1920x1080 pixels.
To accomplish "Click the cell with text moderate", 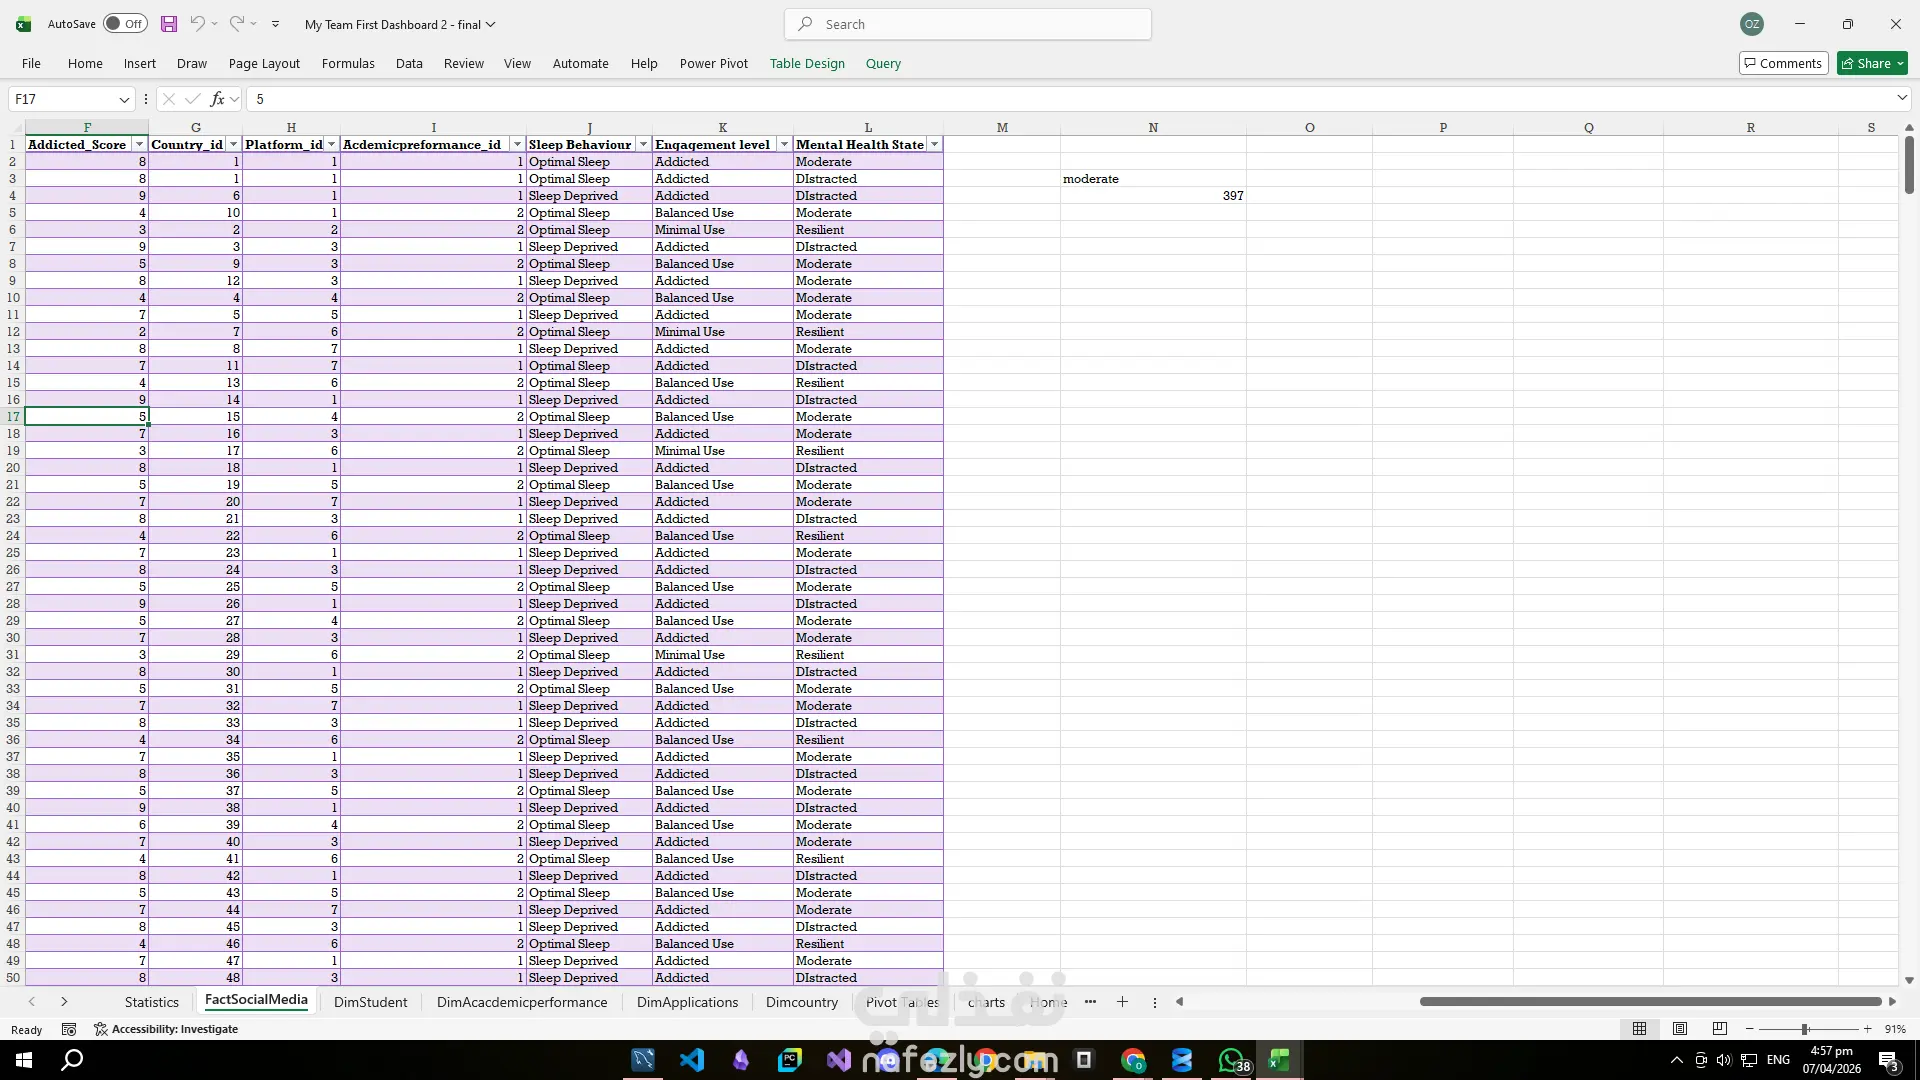I will point(1153,178).
